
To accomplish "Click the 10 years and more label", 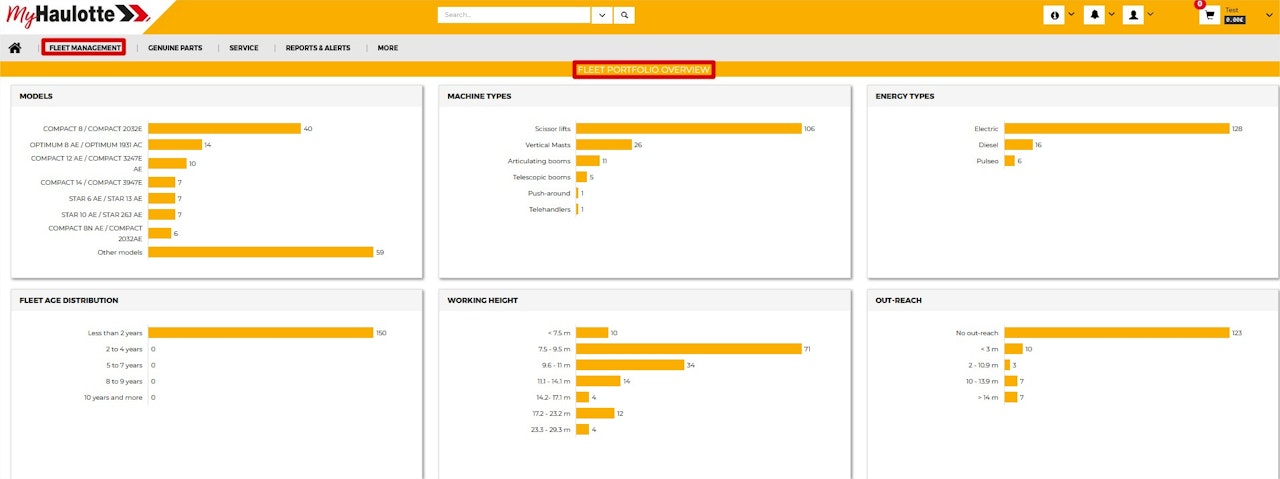I will coord(113,397).
